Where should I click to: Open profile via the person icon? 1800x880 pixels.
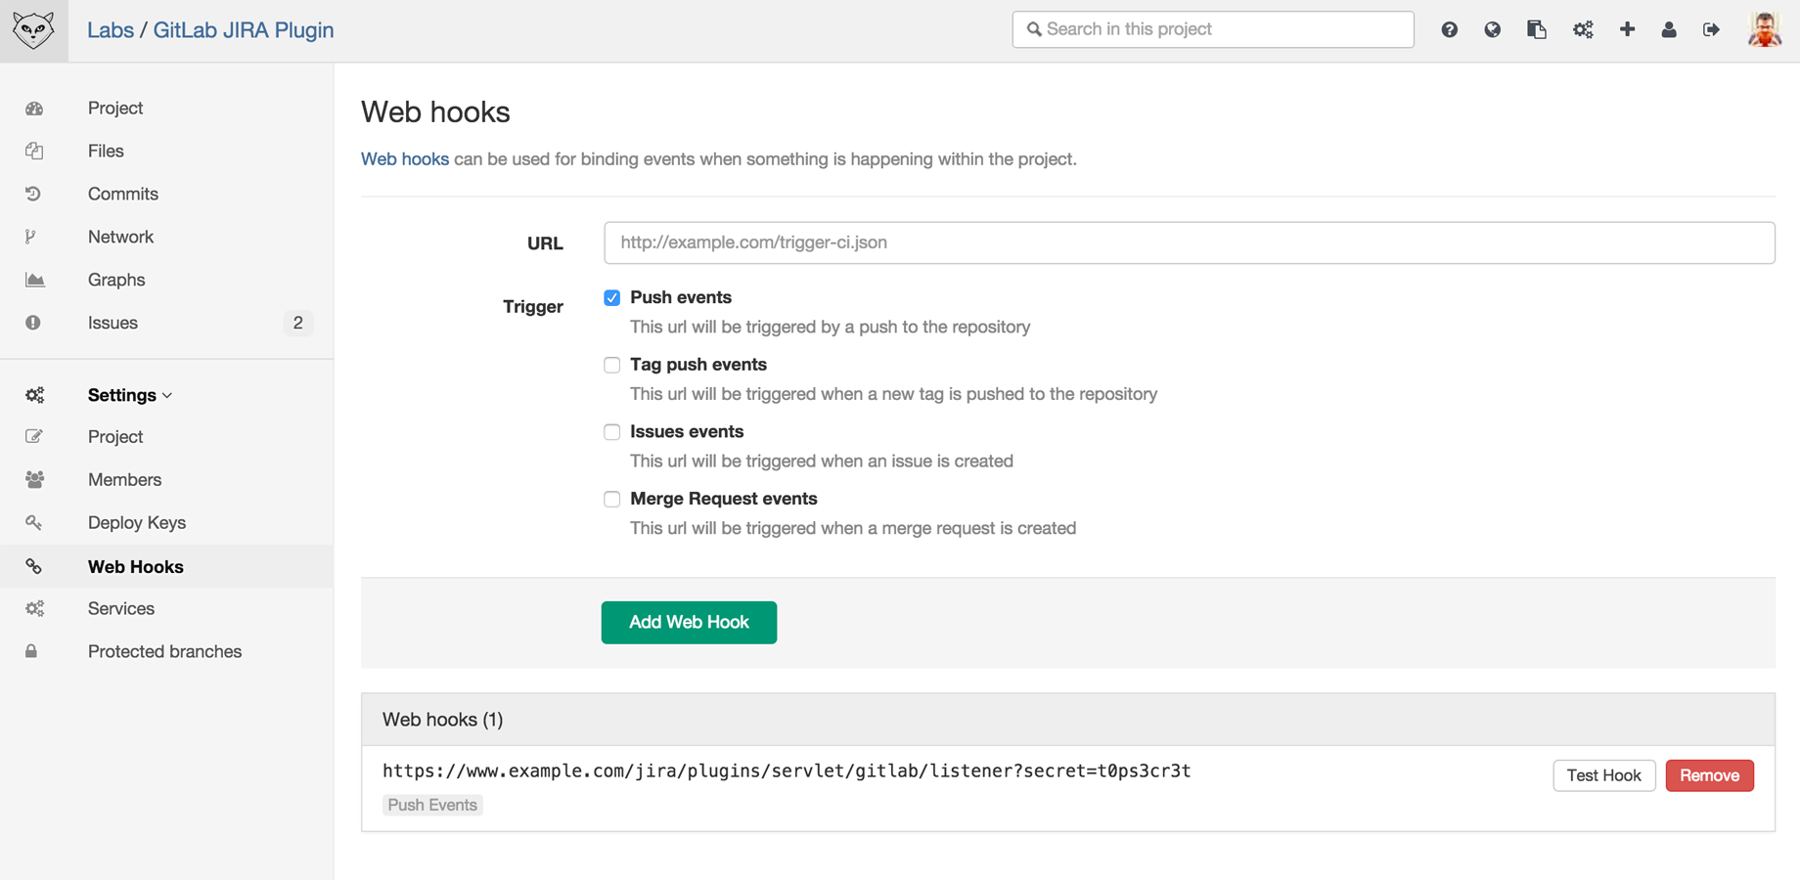(1668, 29)
